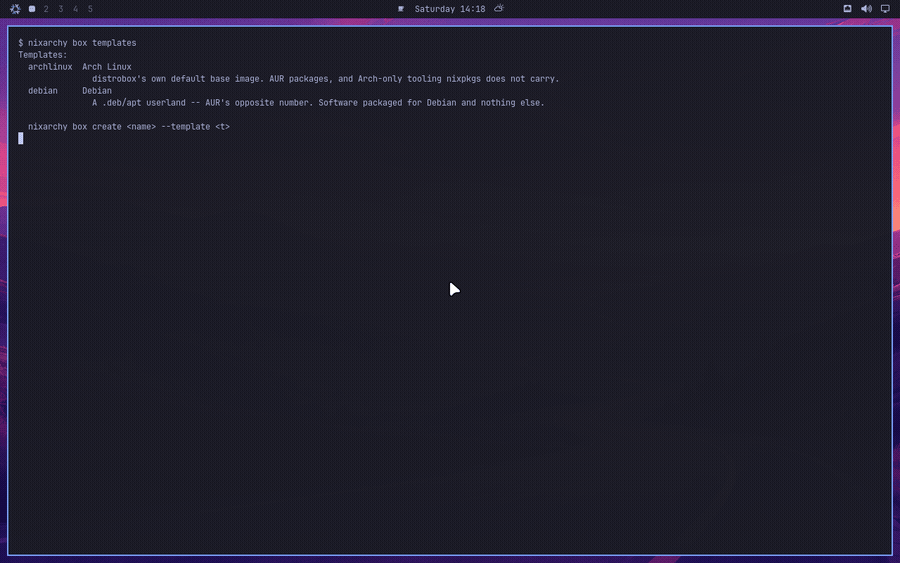
Task: Switch to workspace 5
Action: (x=90, y=9)
